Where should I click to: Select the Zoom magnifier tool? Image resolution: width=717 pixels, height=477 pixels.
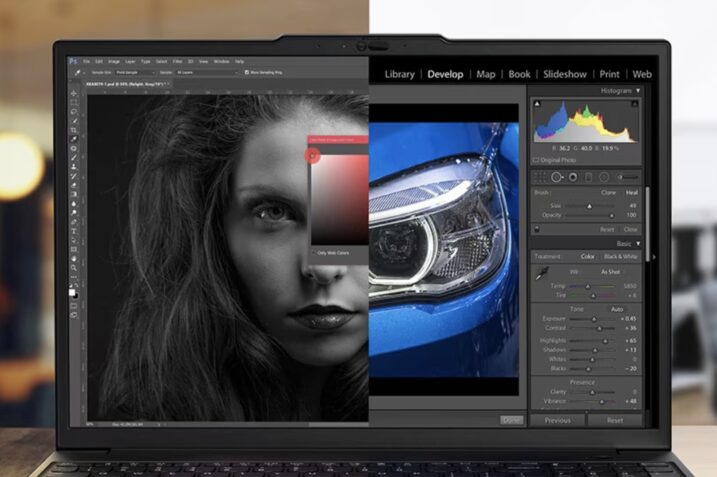(x=74, y=269)
